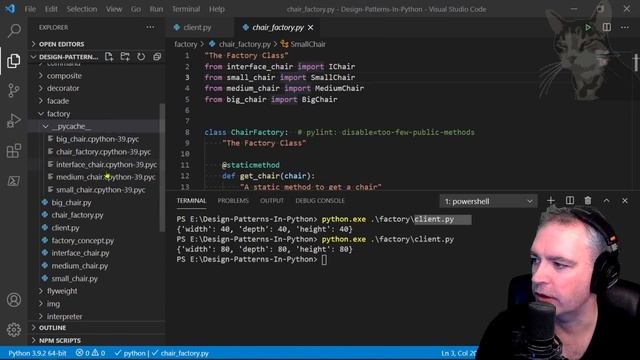Click Python 3.9.2 64-bit interpreter selector
Screen dimensions: 640x360
(37, 353)
